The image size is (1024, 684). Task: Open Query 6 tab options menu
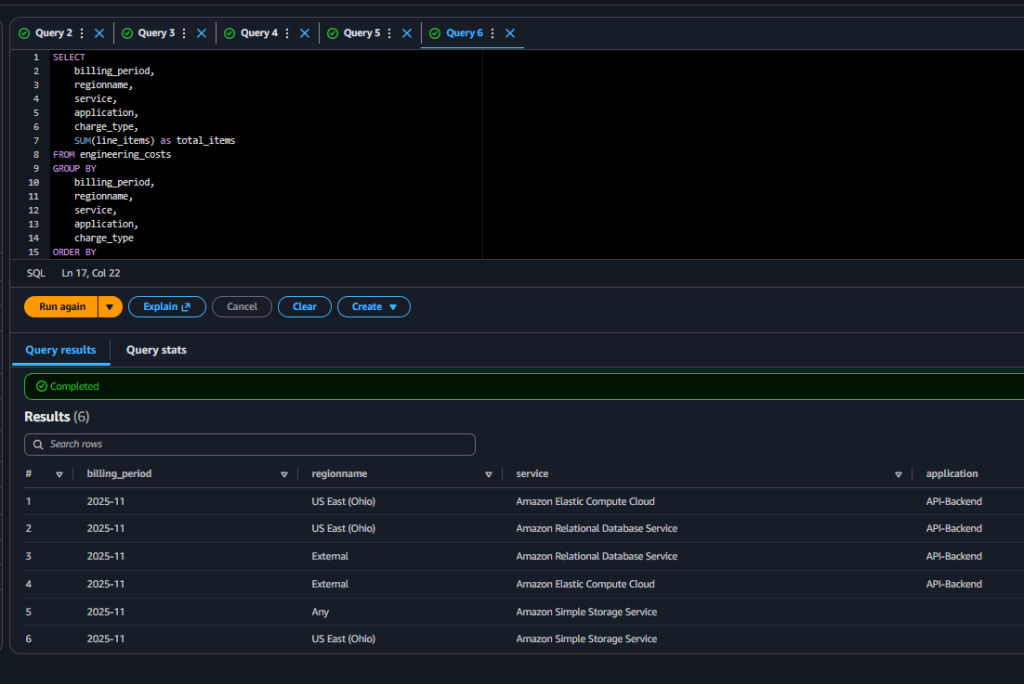coord(492,33)
